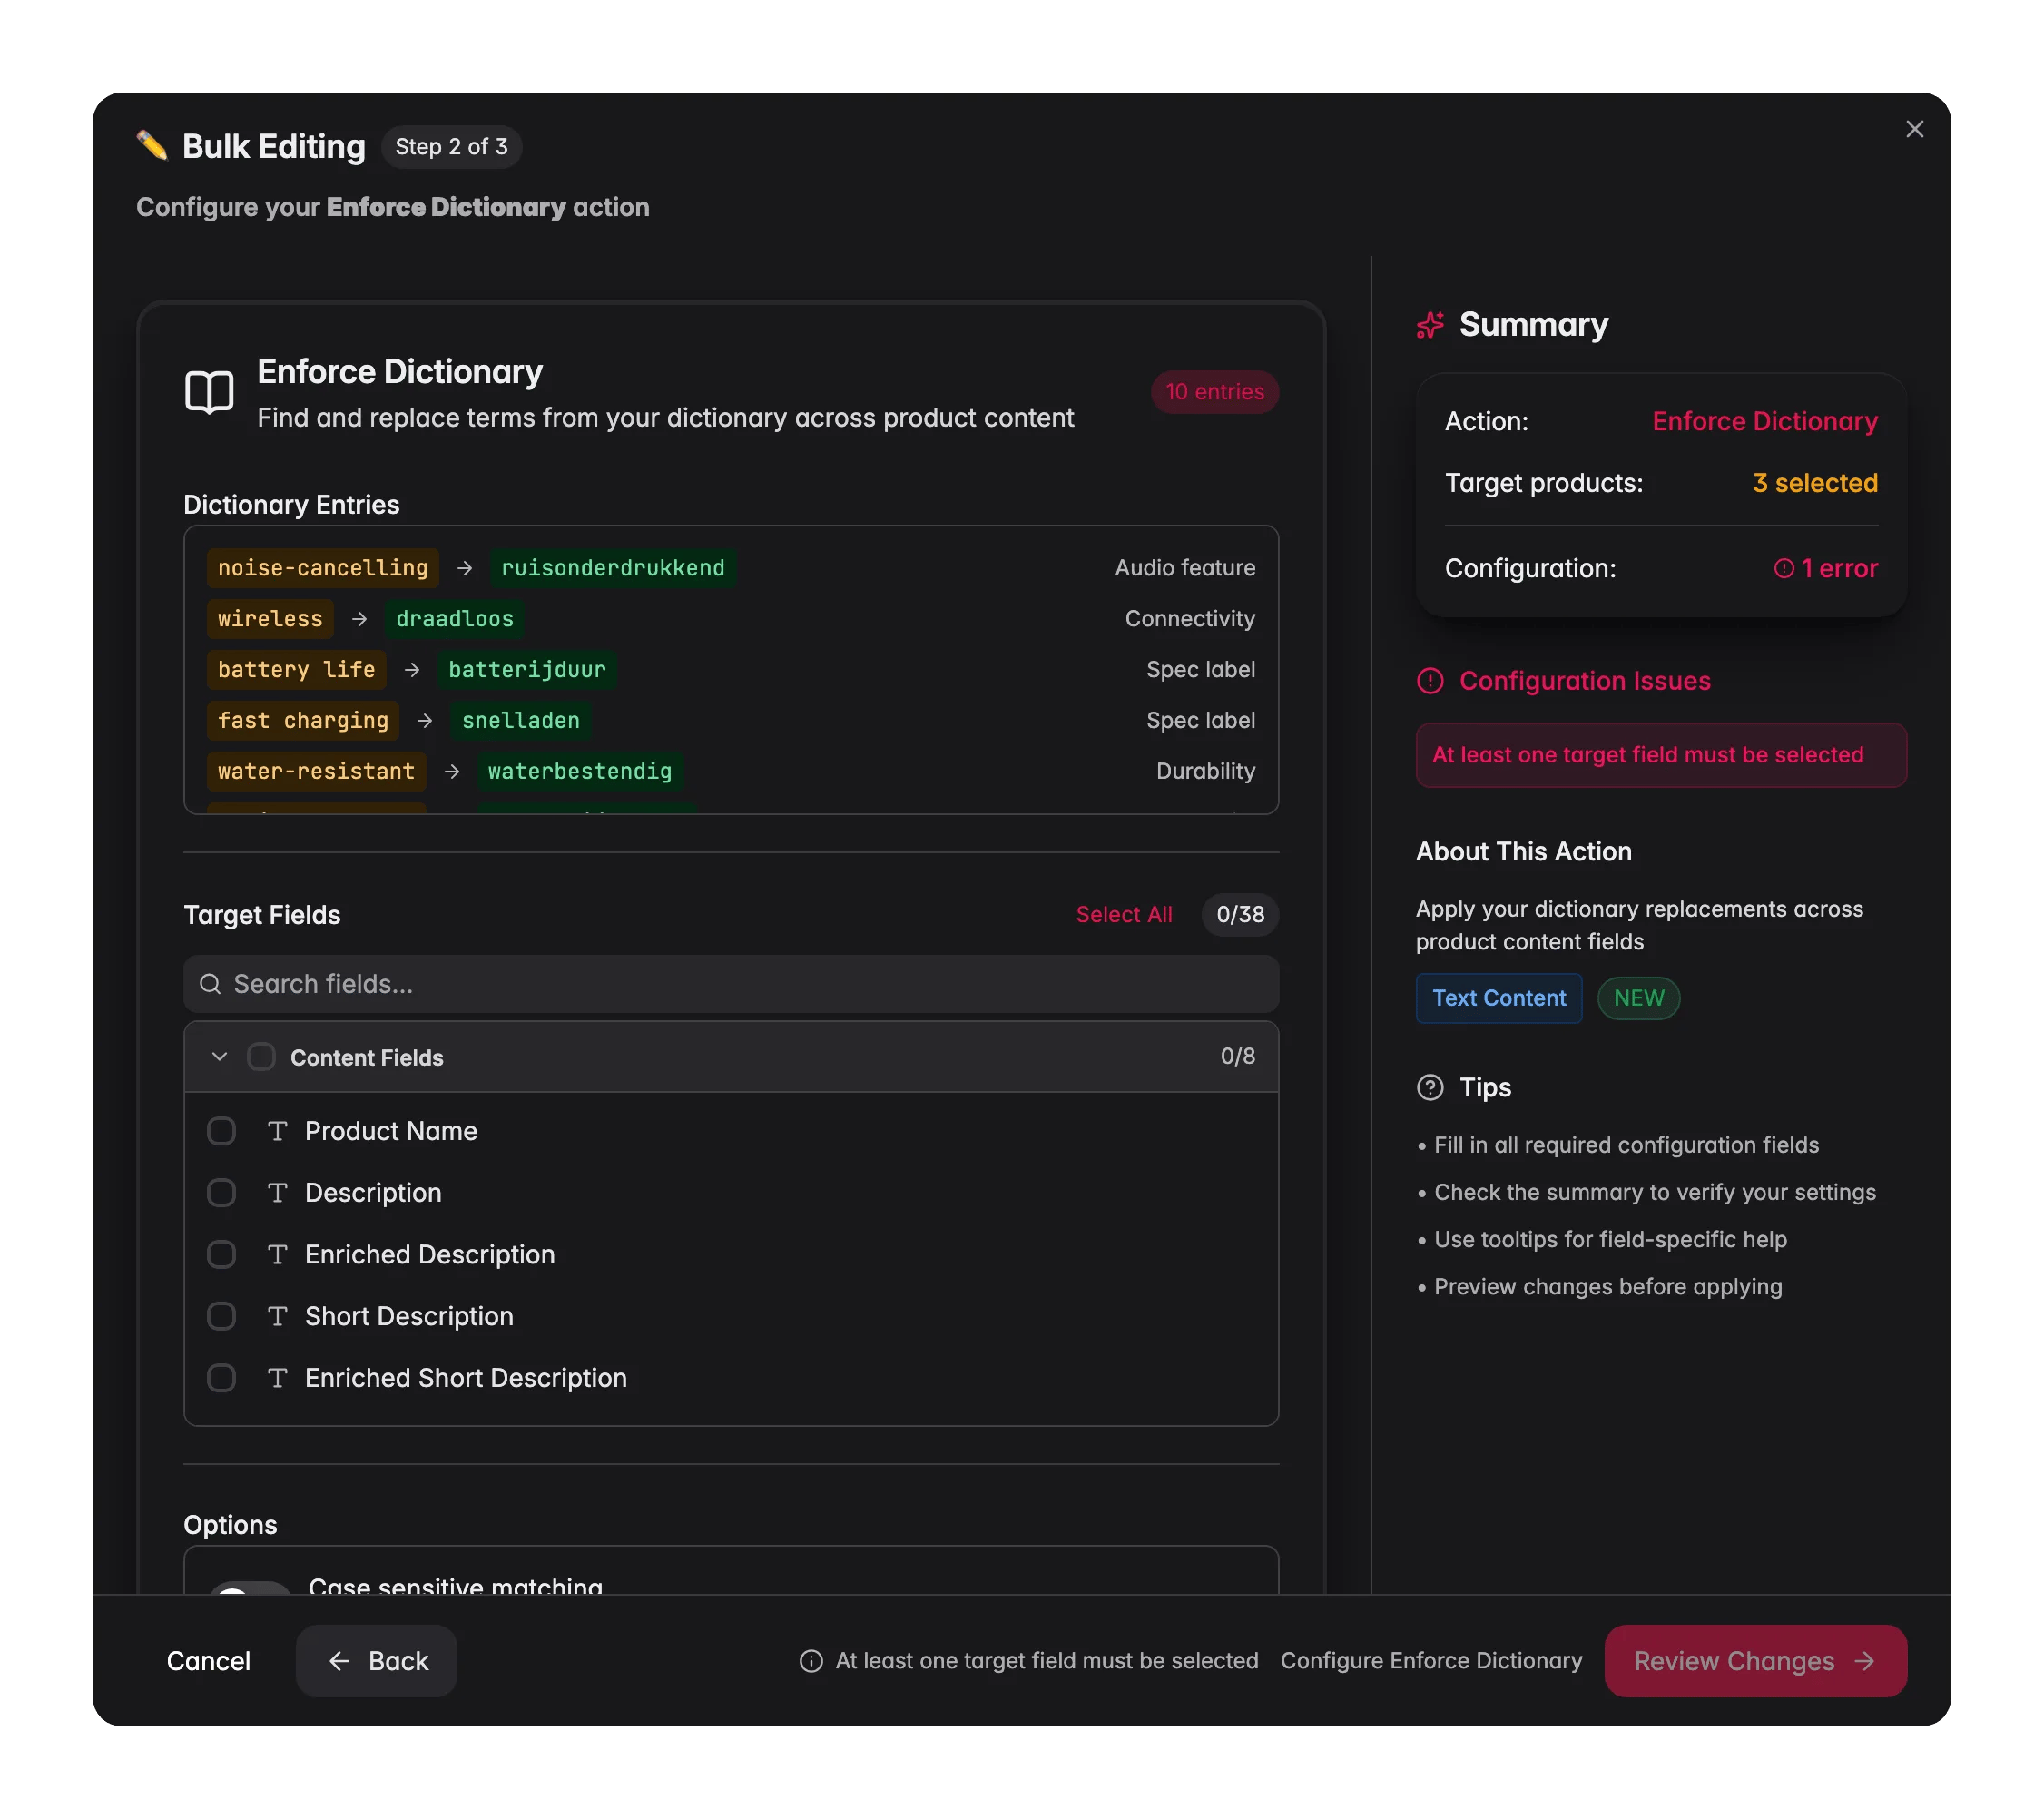
Task: Check the Enriched Short Description field
Action: 221,1378
